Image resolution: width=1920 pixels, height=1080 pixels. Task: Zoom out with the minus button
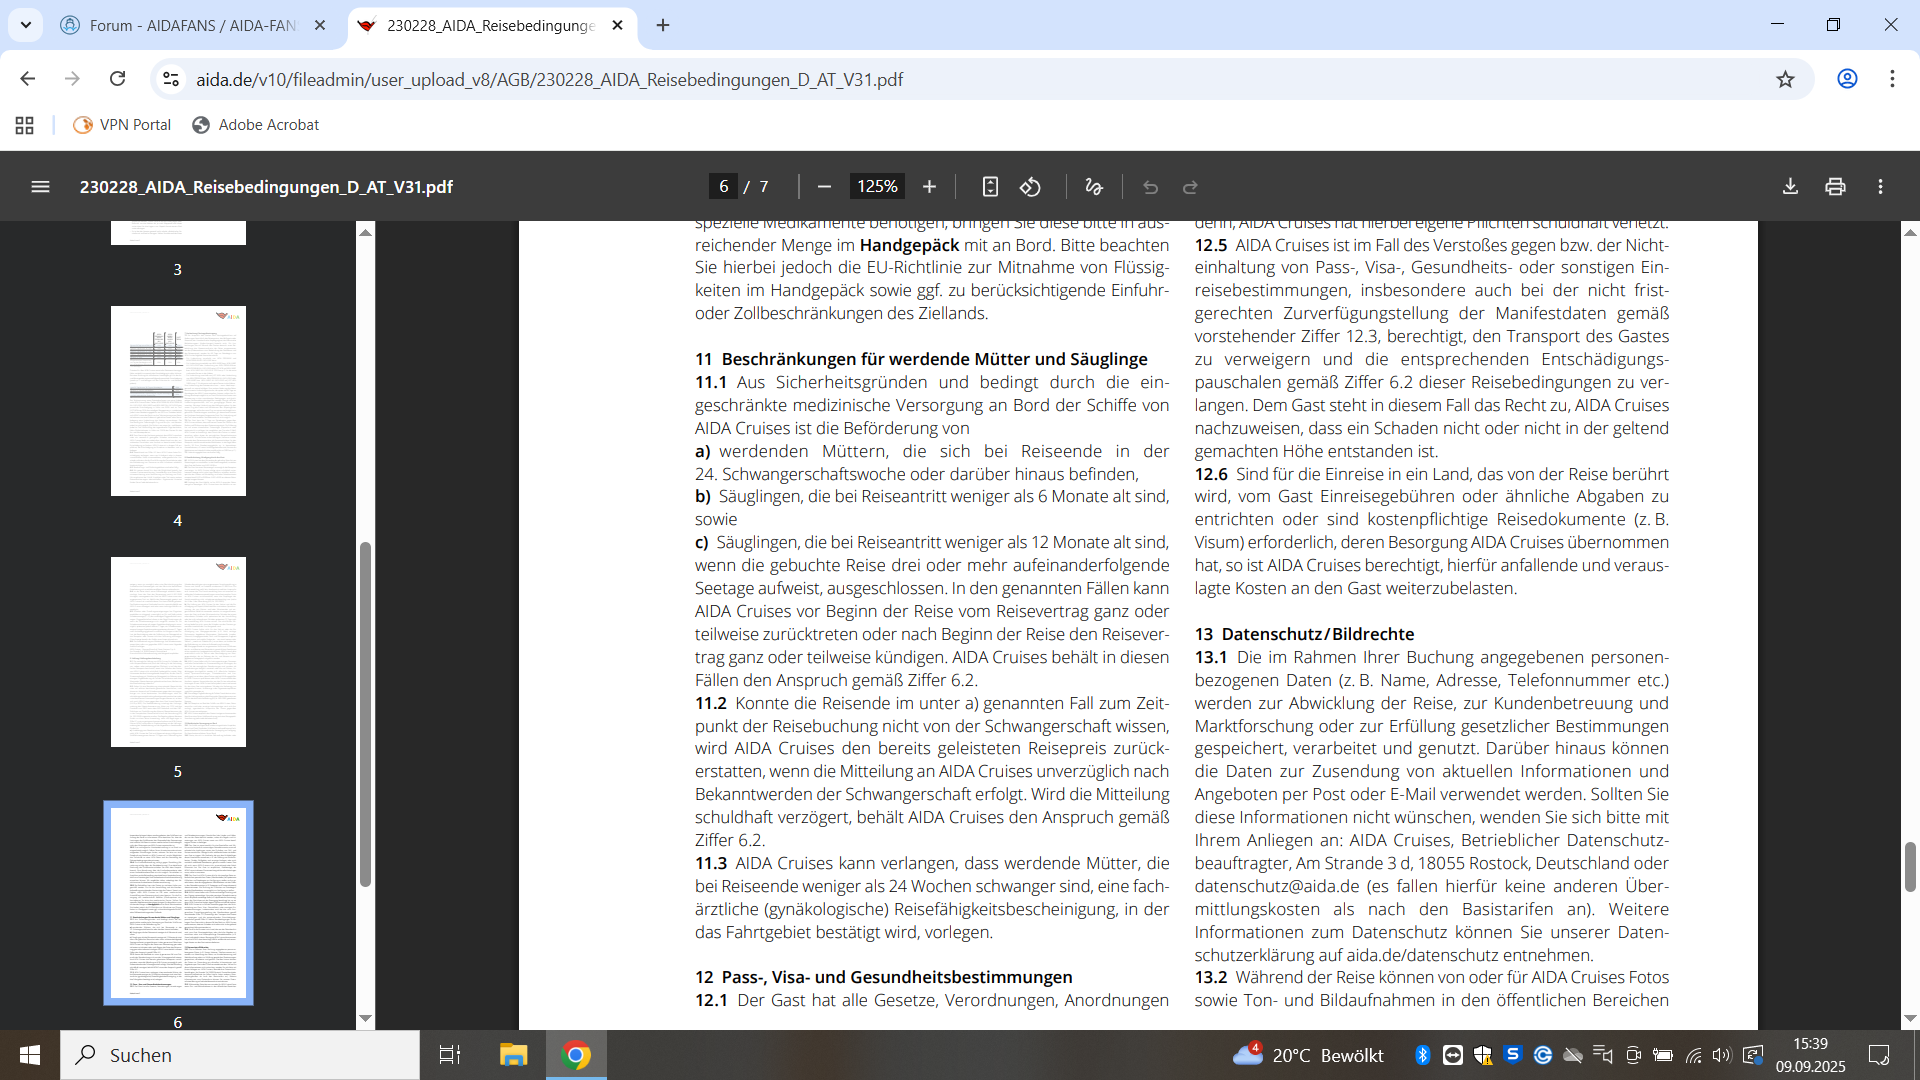point(824,187)
